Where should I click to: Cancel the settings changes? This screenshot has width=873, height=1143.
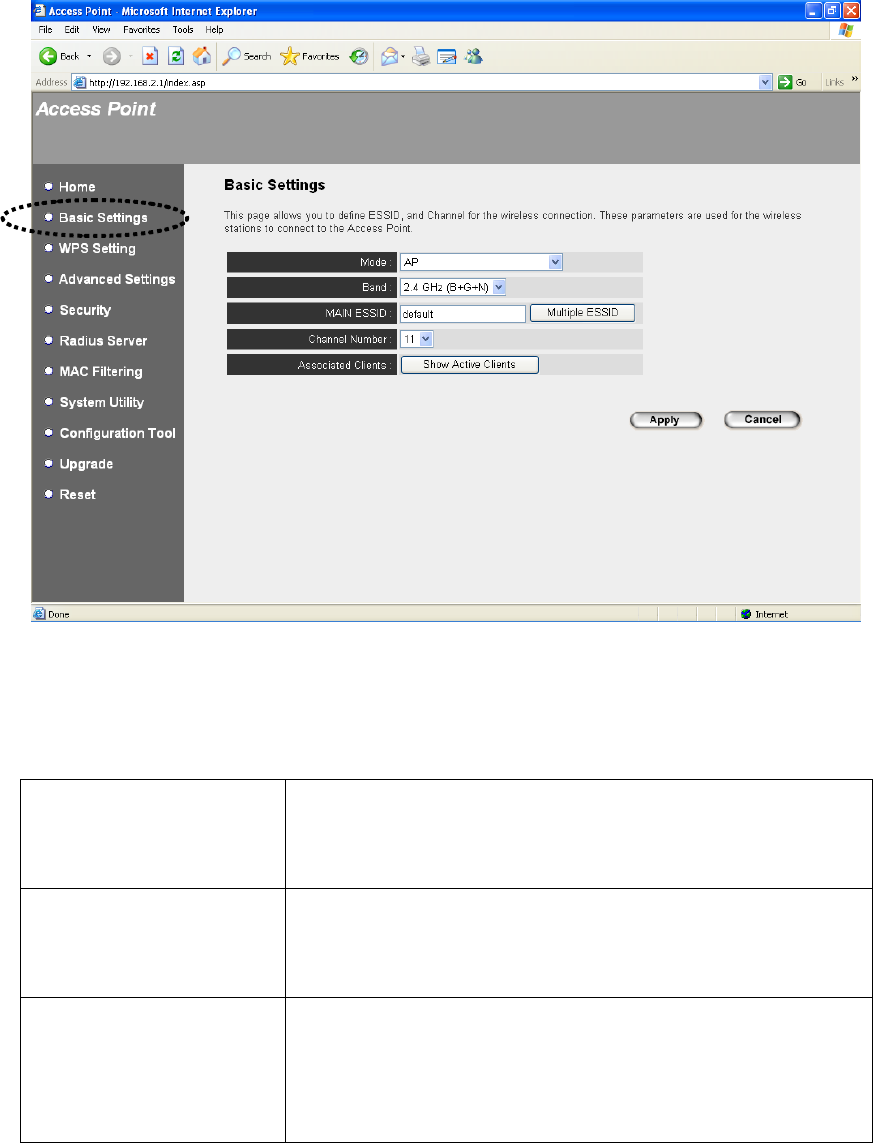click(x=762, y=420)
